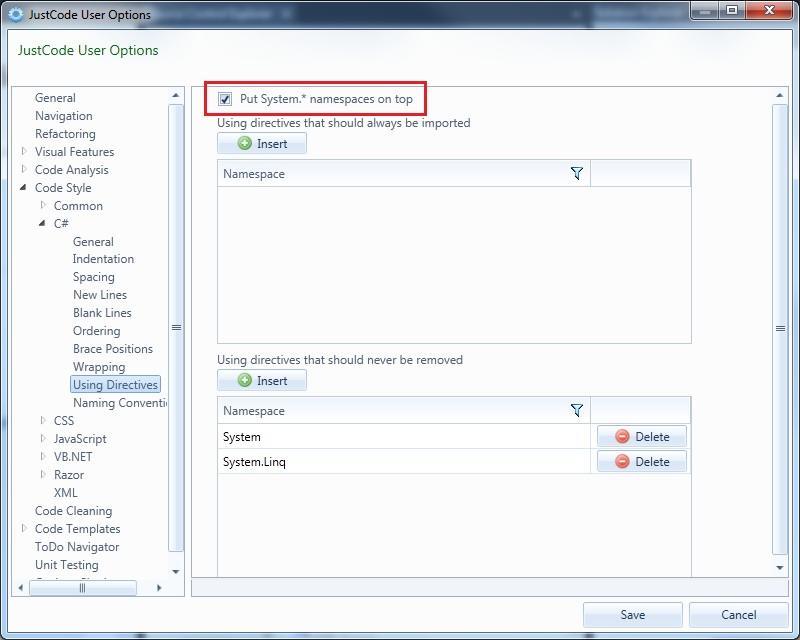
Task: Expand the Visual Features node
Action: click(x=24, y=151)
